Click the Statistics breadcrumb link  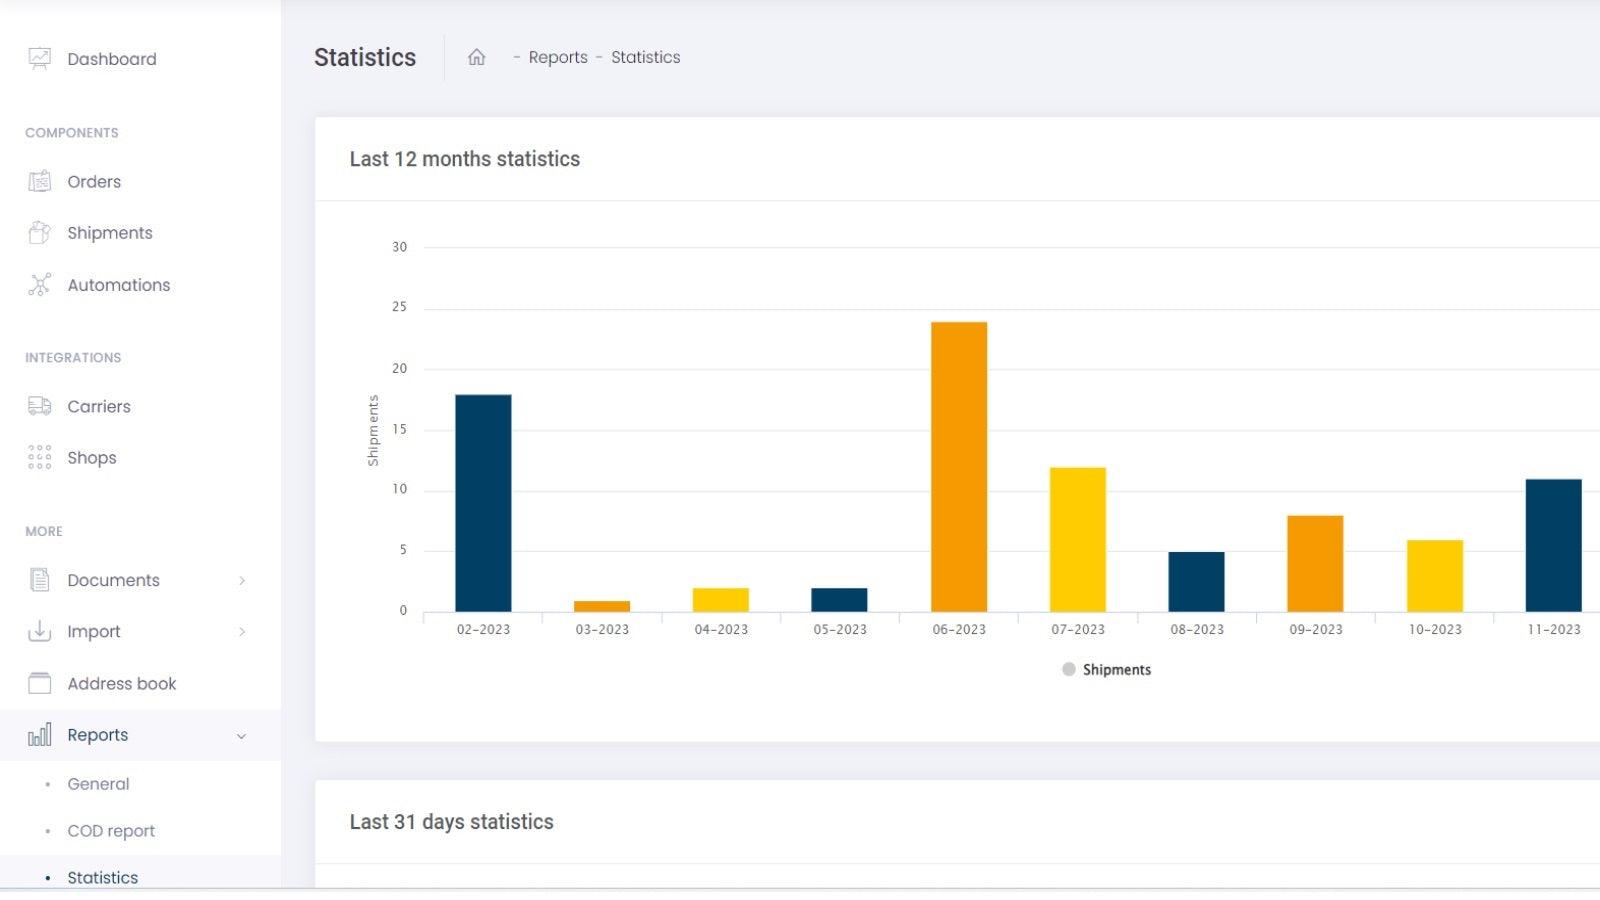point(645,58)
